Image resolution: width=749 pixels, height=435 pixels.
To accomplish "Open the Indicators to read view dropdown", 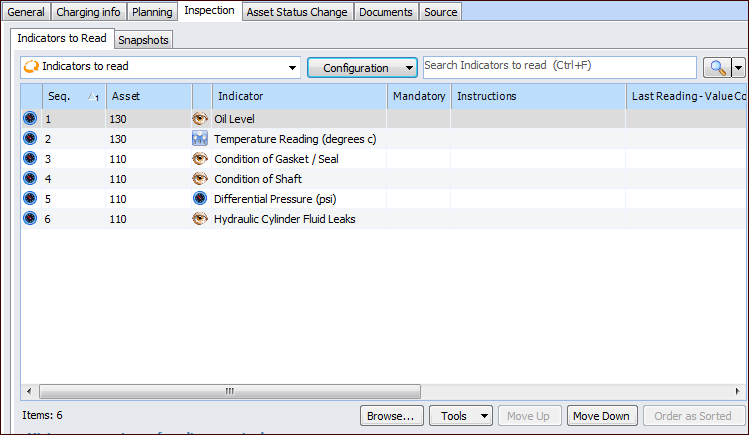I will 292,68.
